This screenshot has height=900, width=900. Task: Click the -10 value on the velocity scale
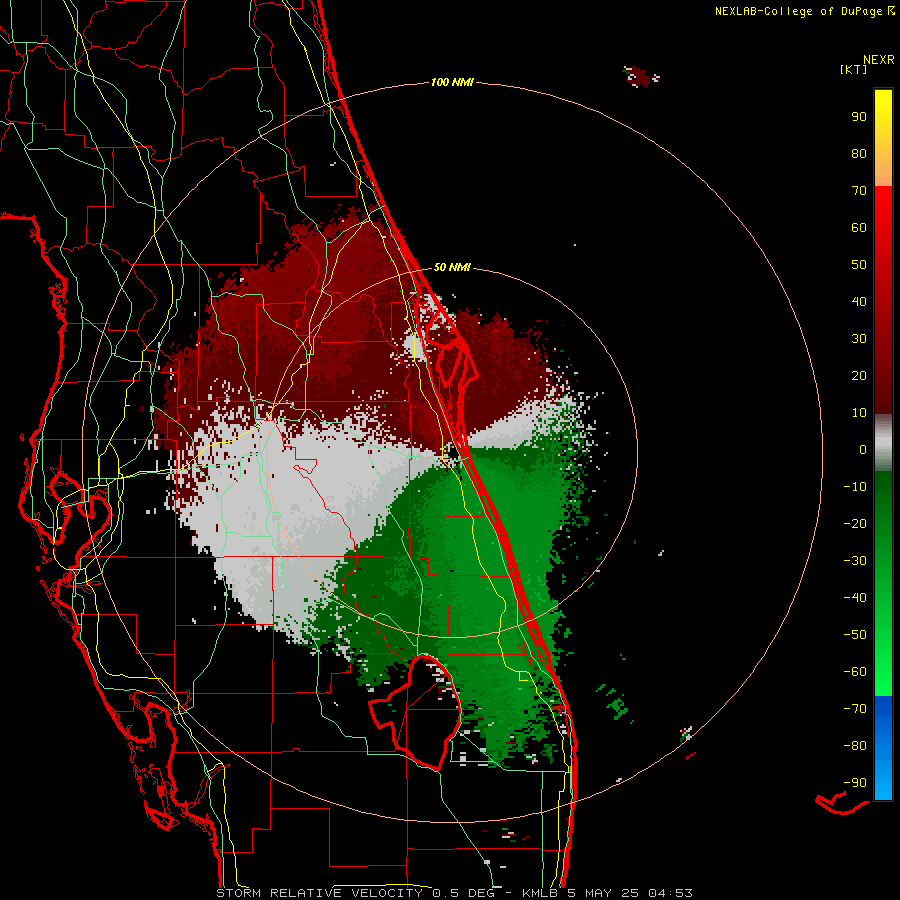tap(855, 487)
